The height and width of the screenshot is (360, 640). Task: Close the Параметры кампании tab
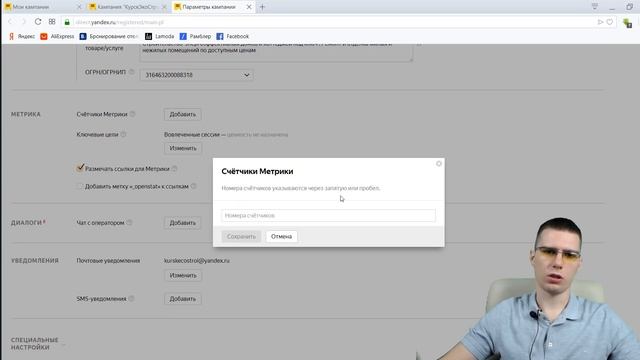pyautogui.click(x=249, y=7)
